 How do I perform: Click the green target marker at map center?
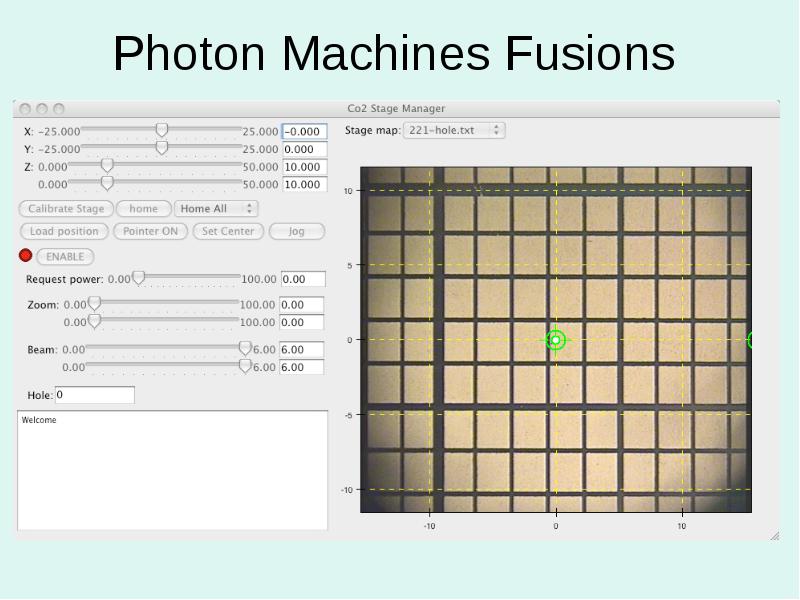click(556, 340)
